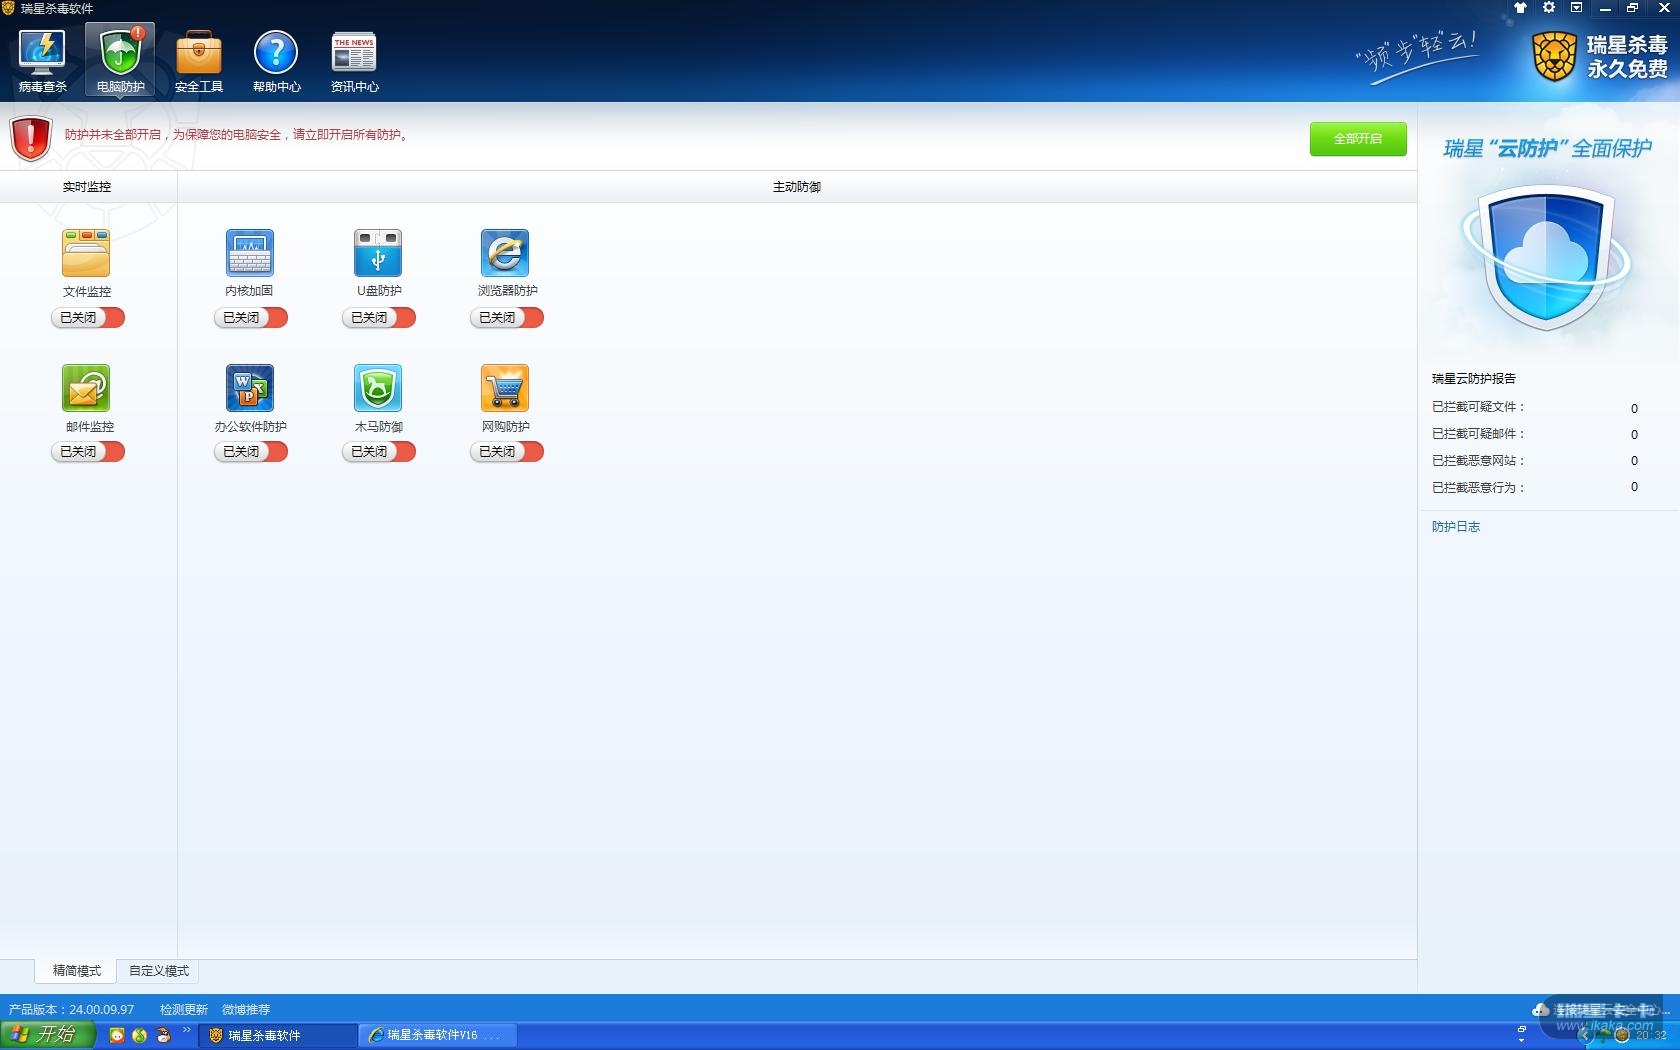Image resolution: width=1680 pixels, height=1050 pixels.
Task: Click the 瑞星云防护报告 heading
Action: 1474,379
